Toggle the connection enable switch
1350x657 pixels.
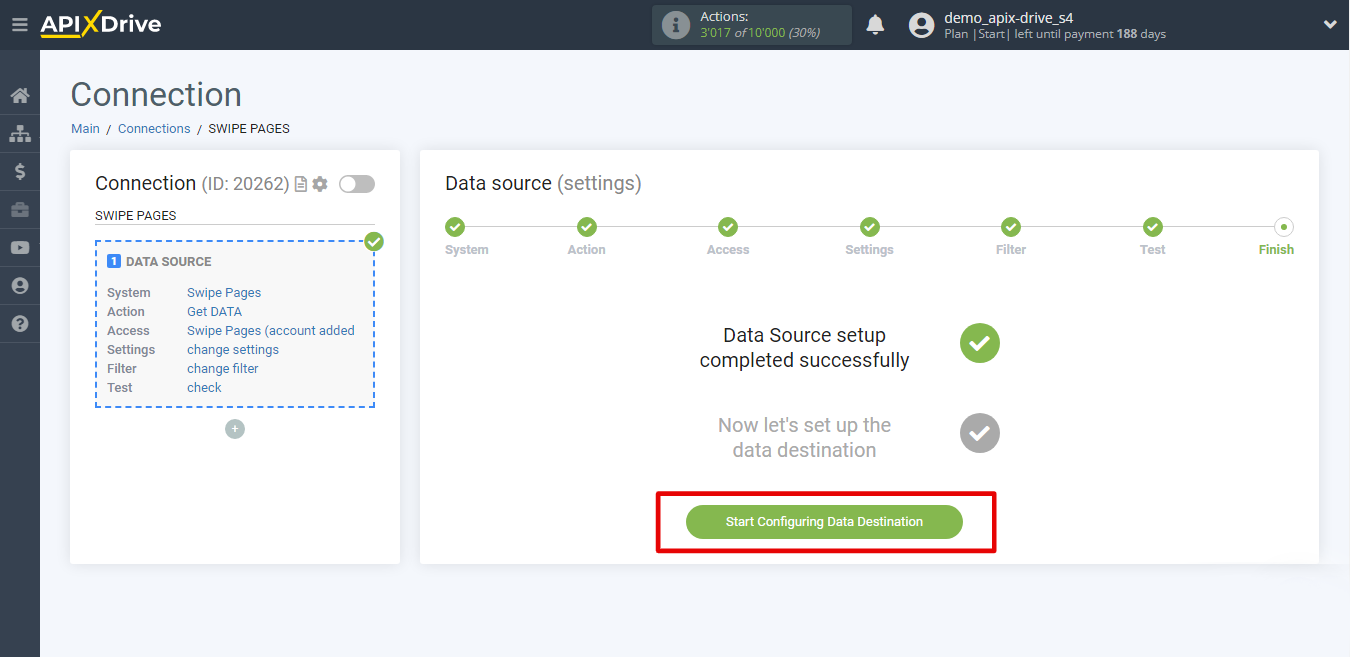coord(357,184)
